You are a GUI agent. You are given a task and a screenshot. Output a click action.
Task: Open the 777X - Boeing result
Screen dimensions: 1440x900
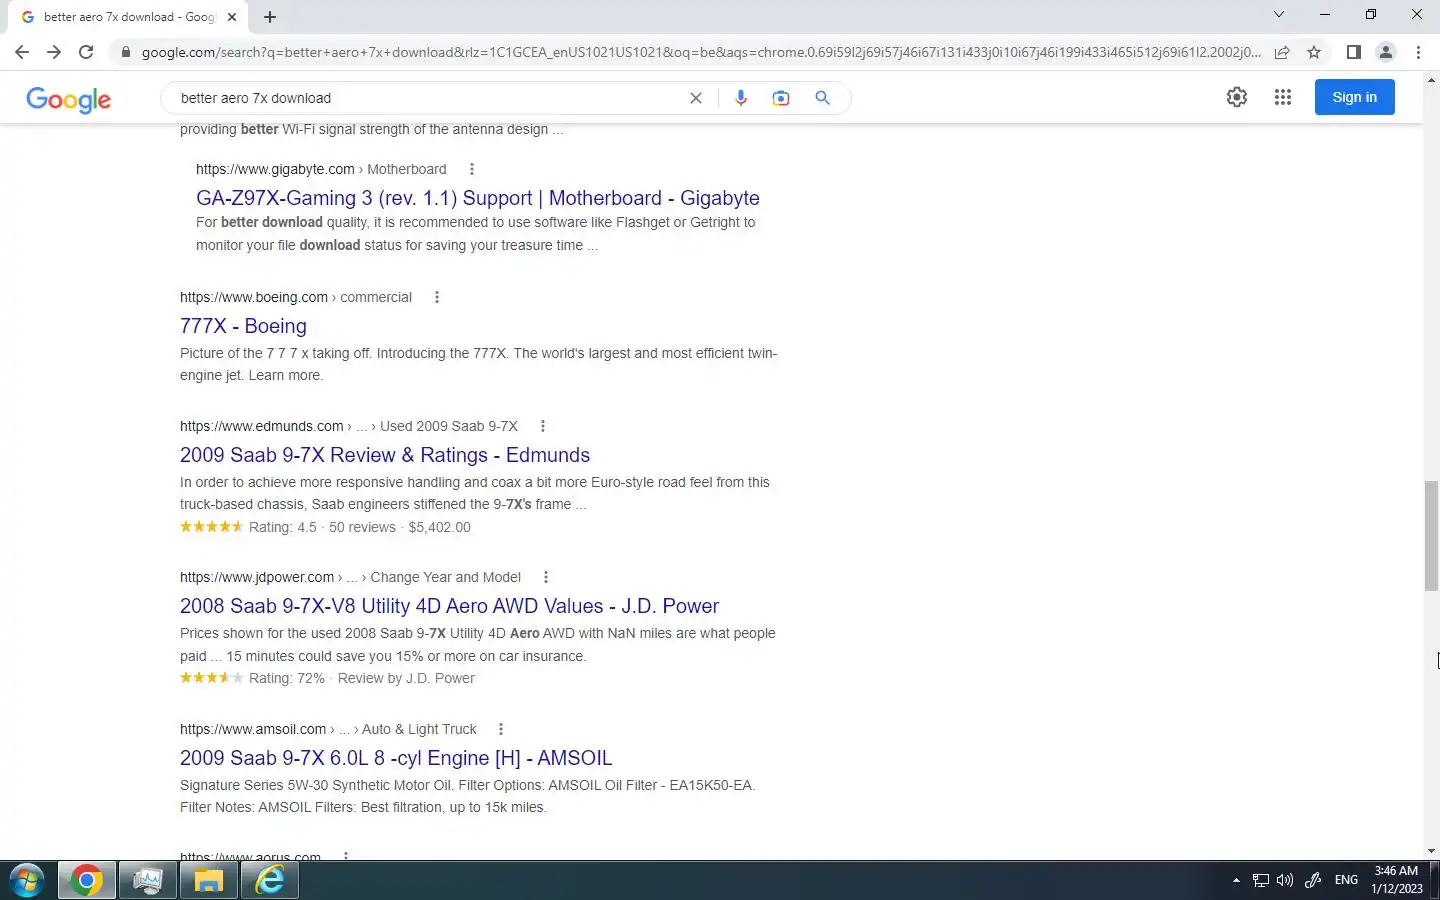[x=243, y=326]
